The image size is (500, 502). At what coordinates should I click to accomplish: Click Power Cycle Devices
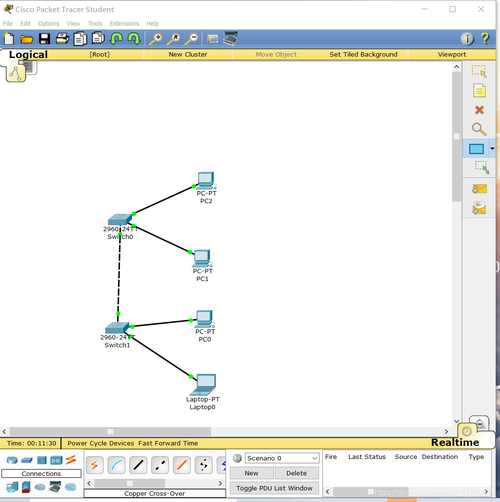click(101, 443)
